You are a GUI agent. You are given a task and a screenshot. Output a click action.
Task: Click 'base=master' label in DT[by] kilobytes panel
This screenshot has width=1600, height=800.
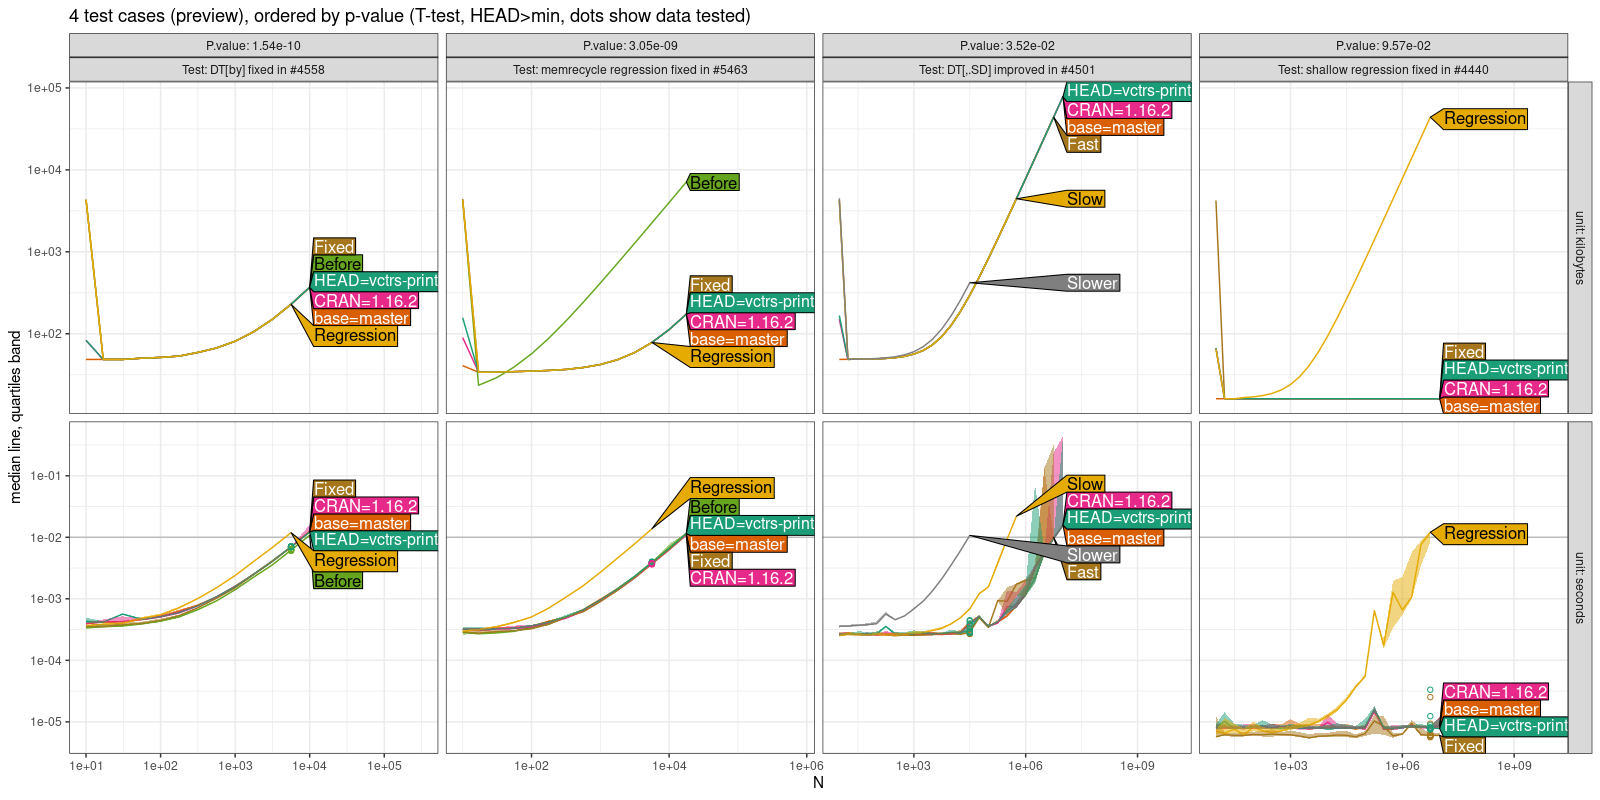pyautogui.click(x=361, y=318)
